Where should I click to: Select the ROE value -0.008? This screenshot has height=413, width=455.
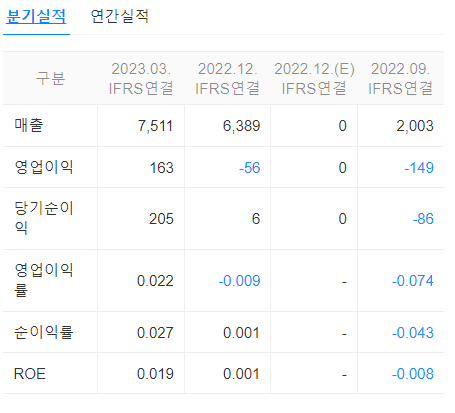coord(413,374)
